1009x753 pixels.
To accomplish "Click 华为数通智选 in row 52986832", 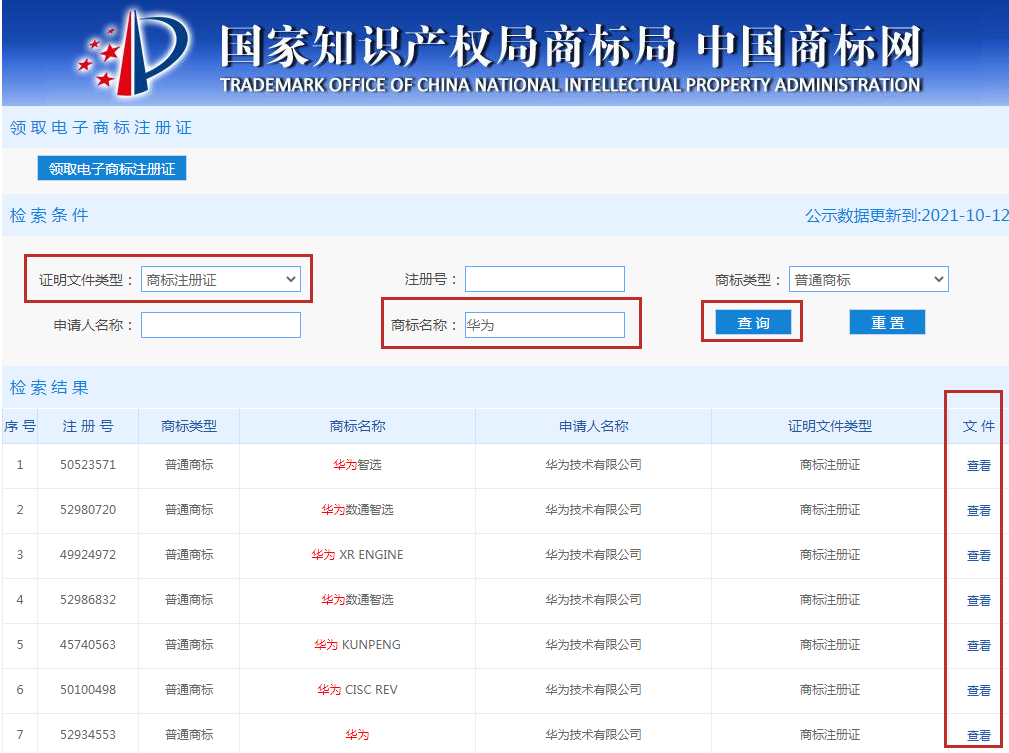I will [357, 600].
